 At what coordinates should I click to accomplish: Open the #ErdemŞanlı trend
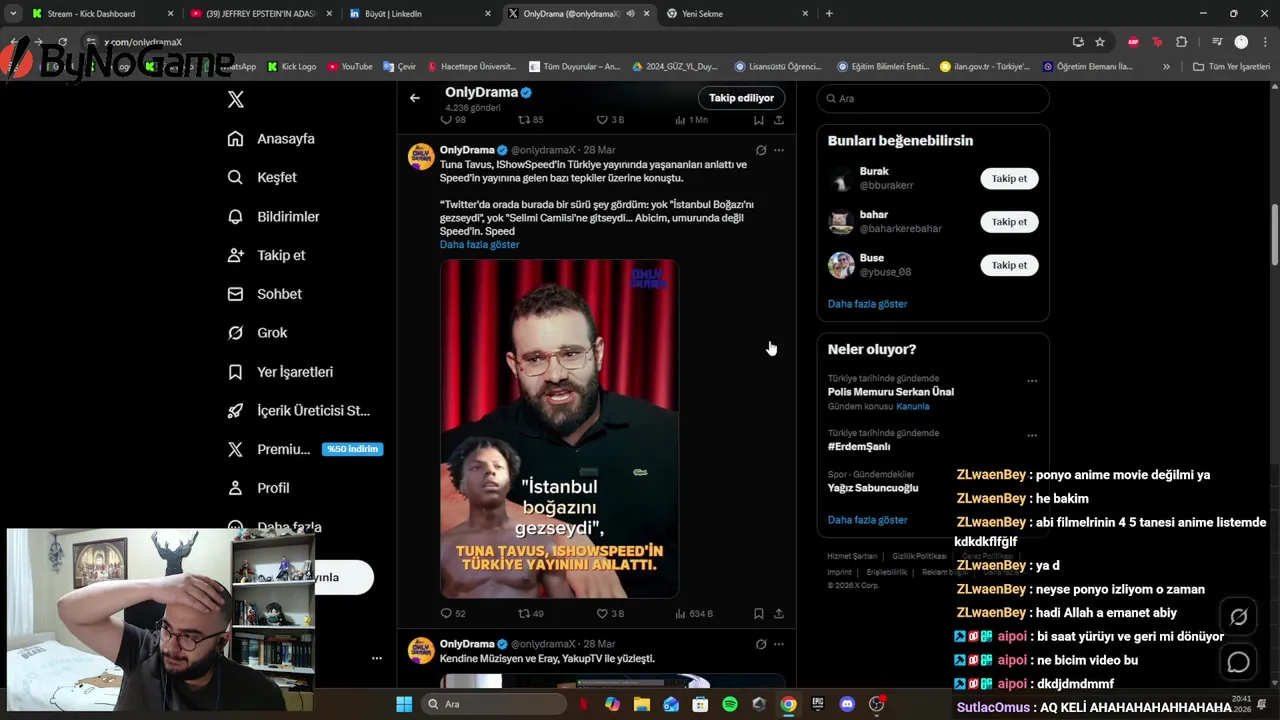pyautogui.click(x=858, y=447)
